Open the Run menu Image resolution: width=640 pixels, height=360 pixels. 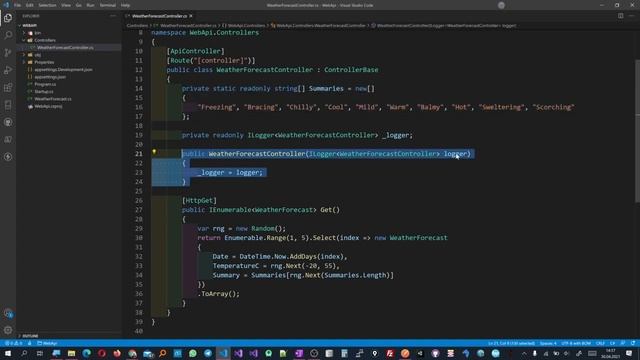click(x=90, y=5)
